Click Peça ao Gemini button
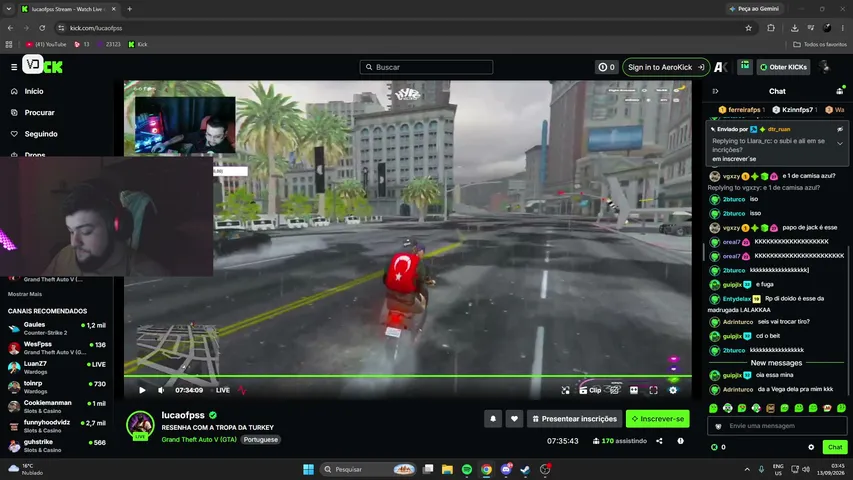This screenshot has width=853, height=480. [x=753, y=9]
